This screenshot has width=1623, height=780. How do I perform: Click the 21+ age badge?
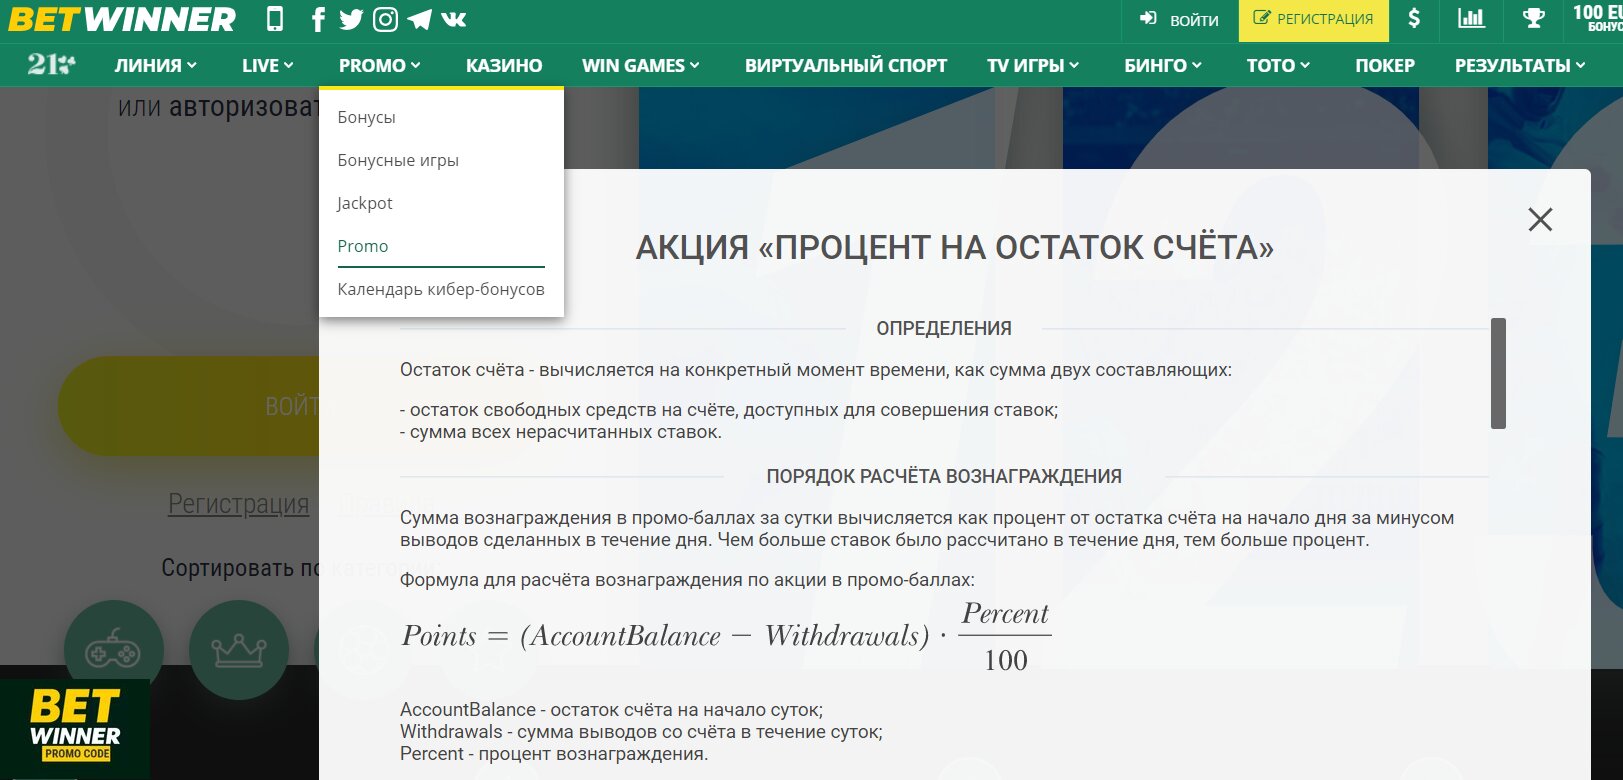coord(51,65)
